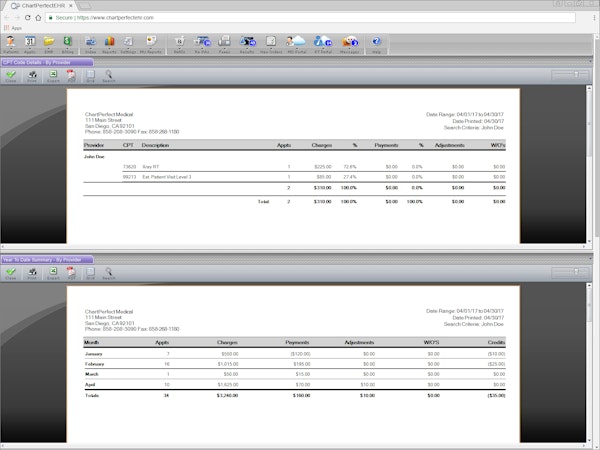Export Year To Date Summary to Excel
The image size is (600, 450).
tap(52, 273)
